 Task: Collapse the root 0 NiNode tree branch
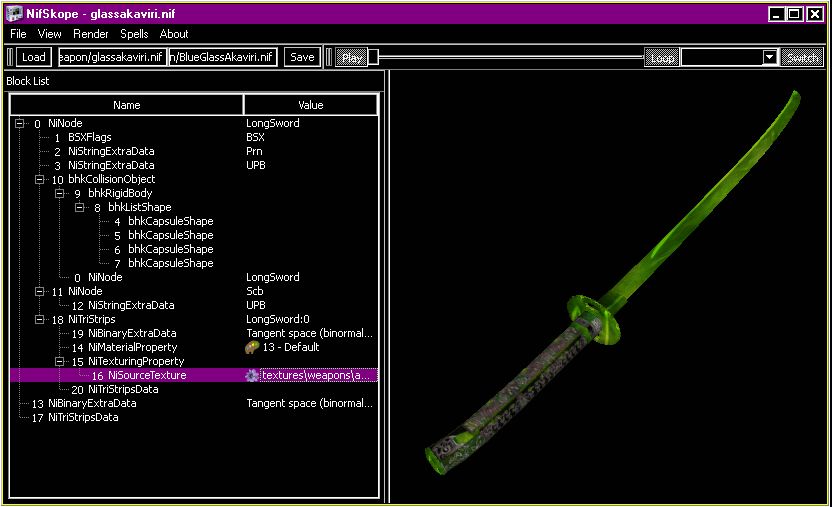click(21, 124)
